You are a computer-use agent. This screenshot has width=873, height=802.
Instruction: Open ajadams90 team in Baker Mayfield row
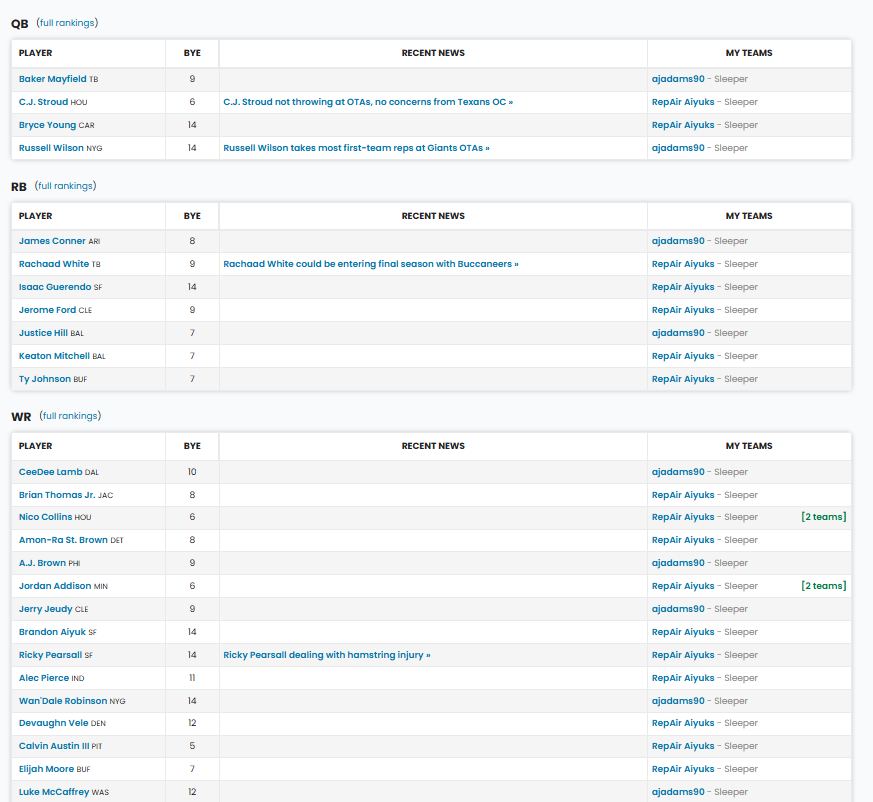[x=678, y=79]
